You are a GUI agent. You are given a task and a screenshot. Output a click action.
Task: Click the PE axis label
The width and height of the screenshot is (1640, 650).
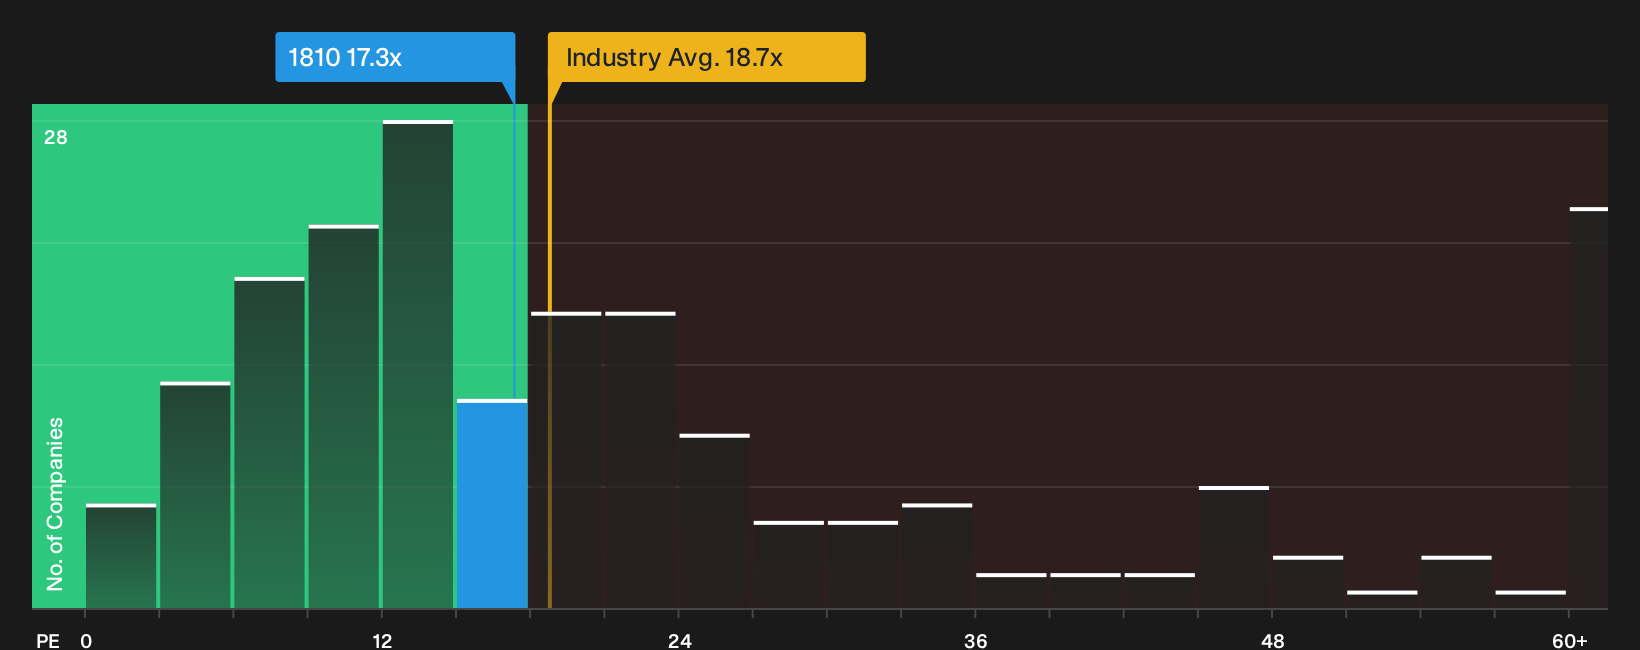tap(48, 640)
